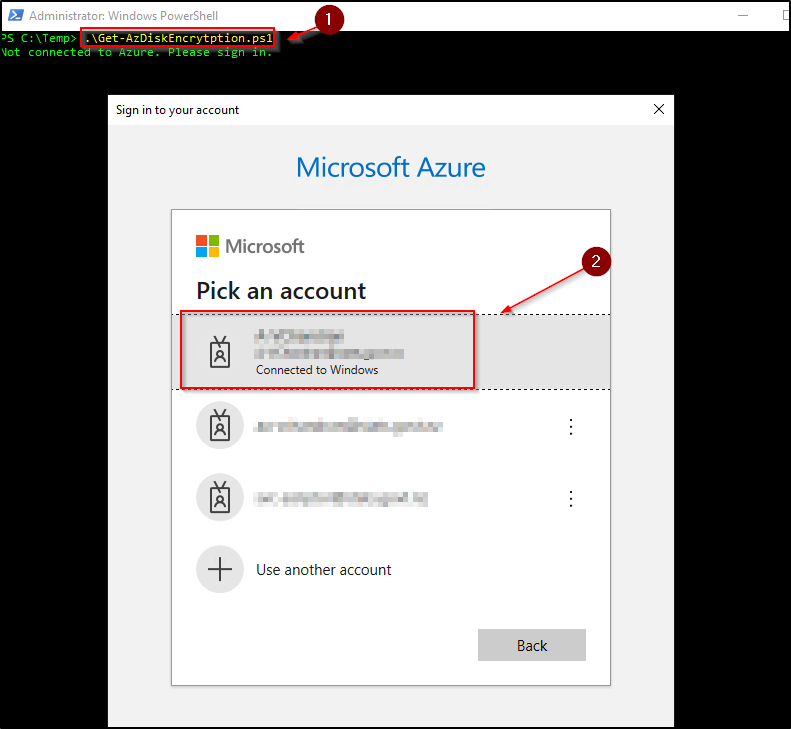Select the Connected to Windows status text
791x729 pixels.
[x=317, y=369]
